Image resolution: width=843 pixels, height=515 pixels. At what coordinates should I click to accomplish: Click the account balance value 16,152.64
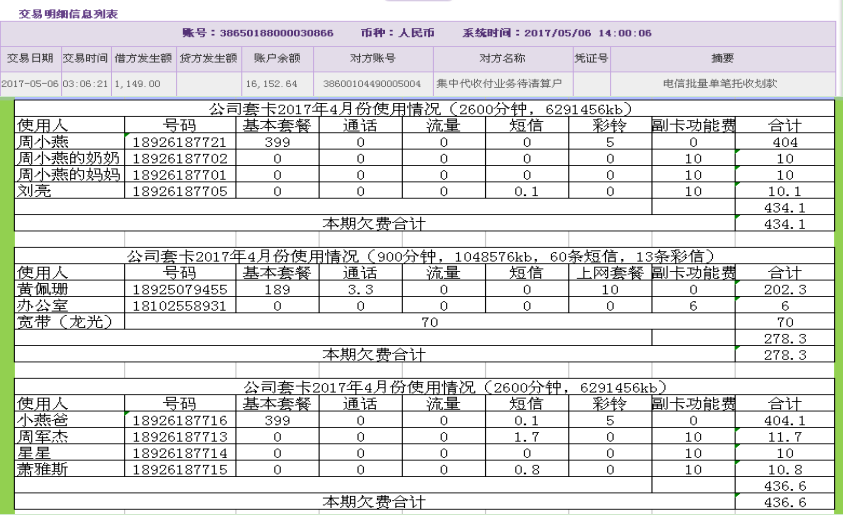tap(271, 84)
